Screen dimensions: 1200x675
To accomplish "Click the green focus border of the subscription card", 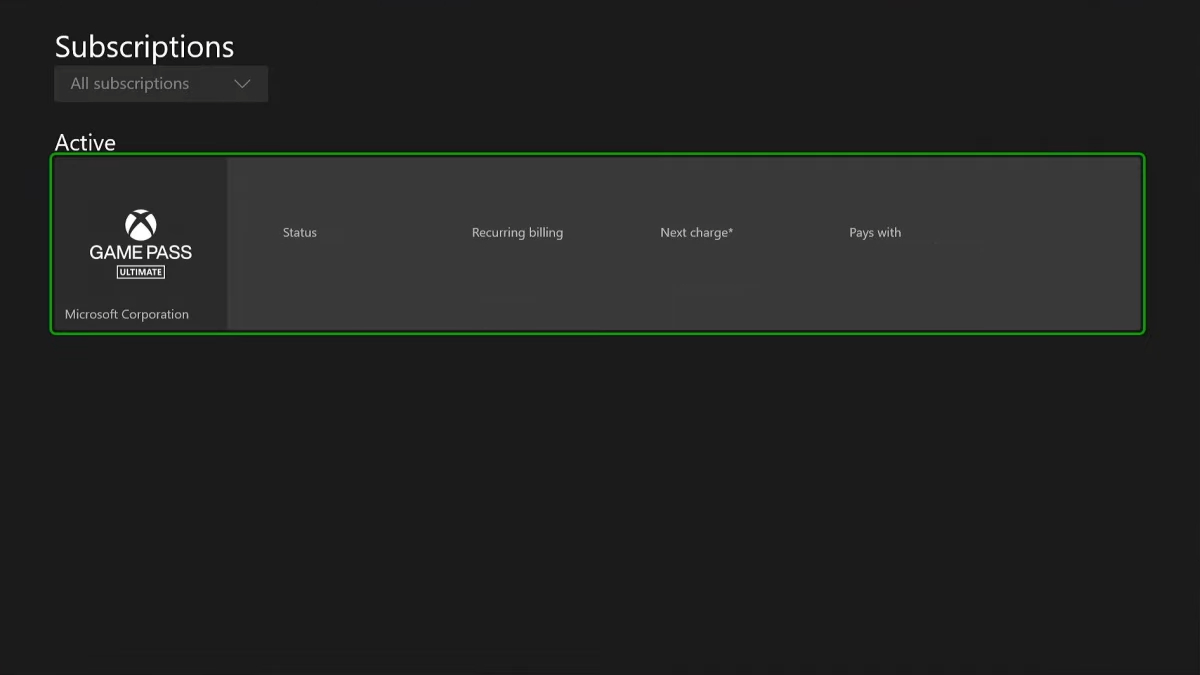I will click(597, 156).
